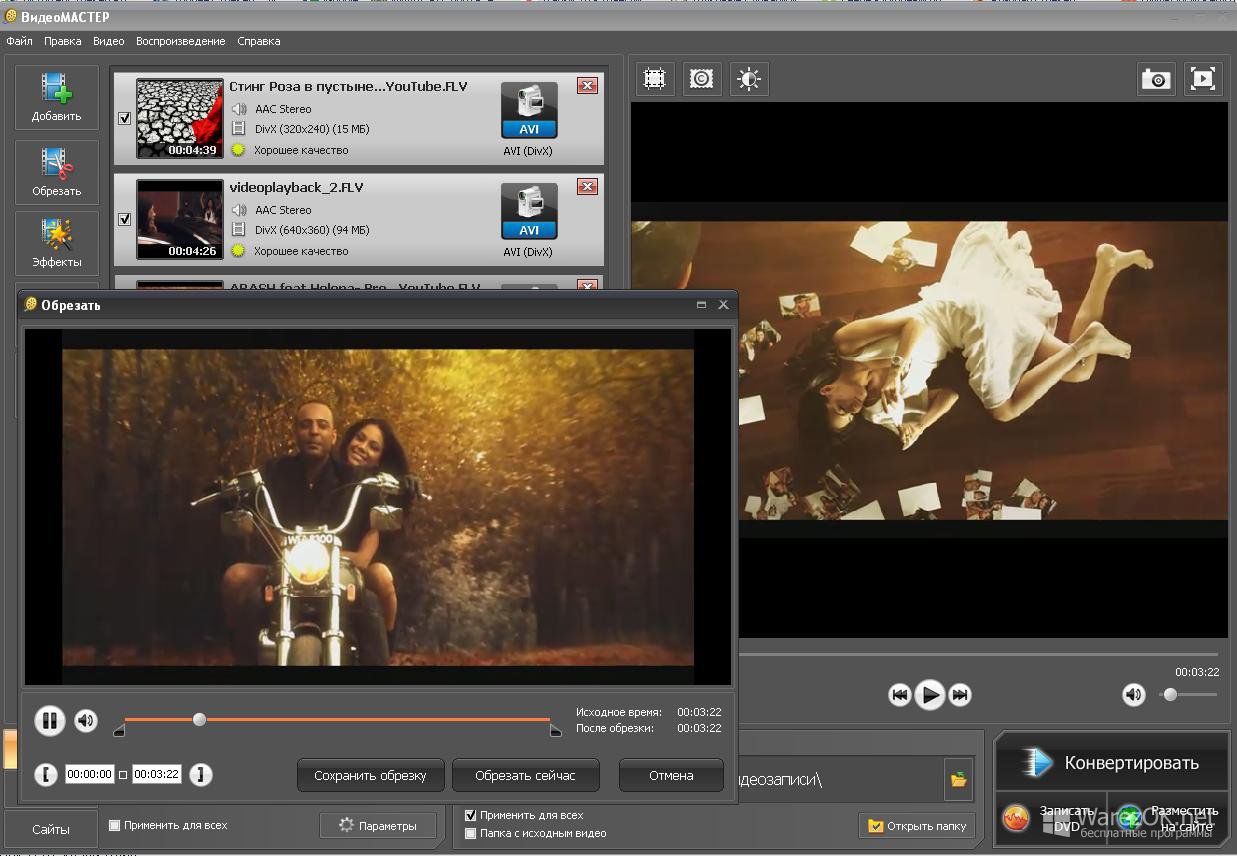Viewport: 1237px width, 856px height.
Task: Jump to previous video in main player
Action: (900, 695)
